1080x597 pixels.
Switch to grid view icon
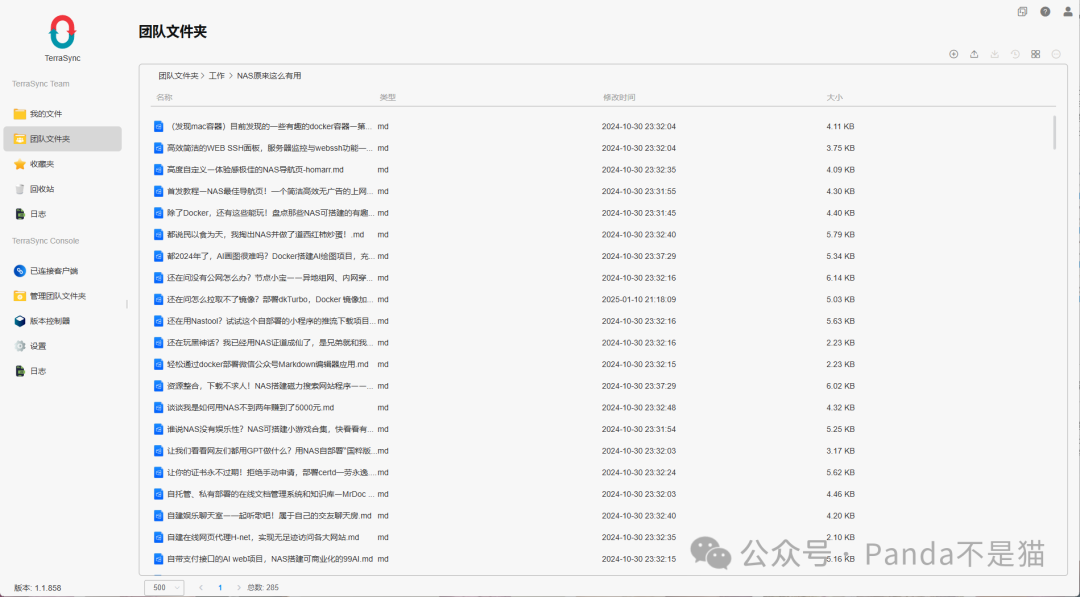(x=1035, y=54)
